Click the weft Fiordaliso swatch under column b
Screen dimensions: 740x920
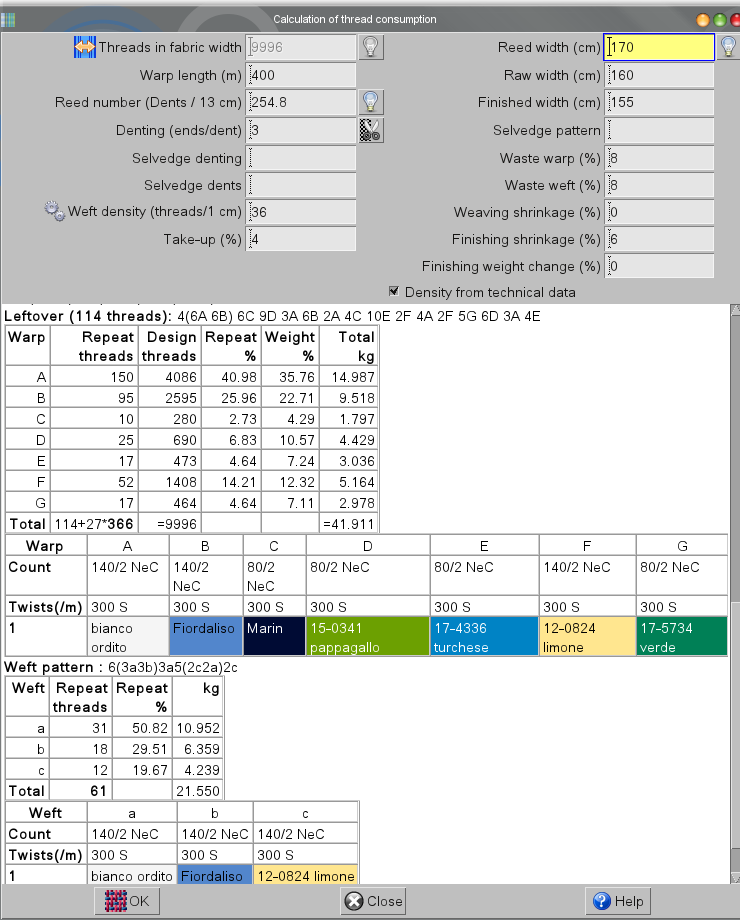tap(215, 875)
